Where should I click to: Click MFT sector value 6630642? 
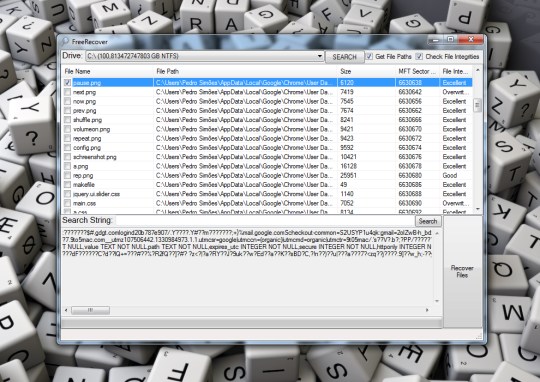click(410, 92)
